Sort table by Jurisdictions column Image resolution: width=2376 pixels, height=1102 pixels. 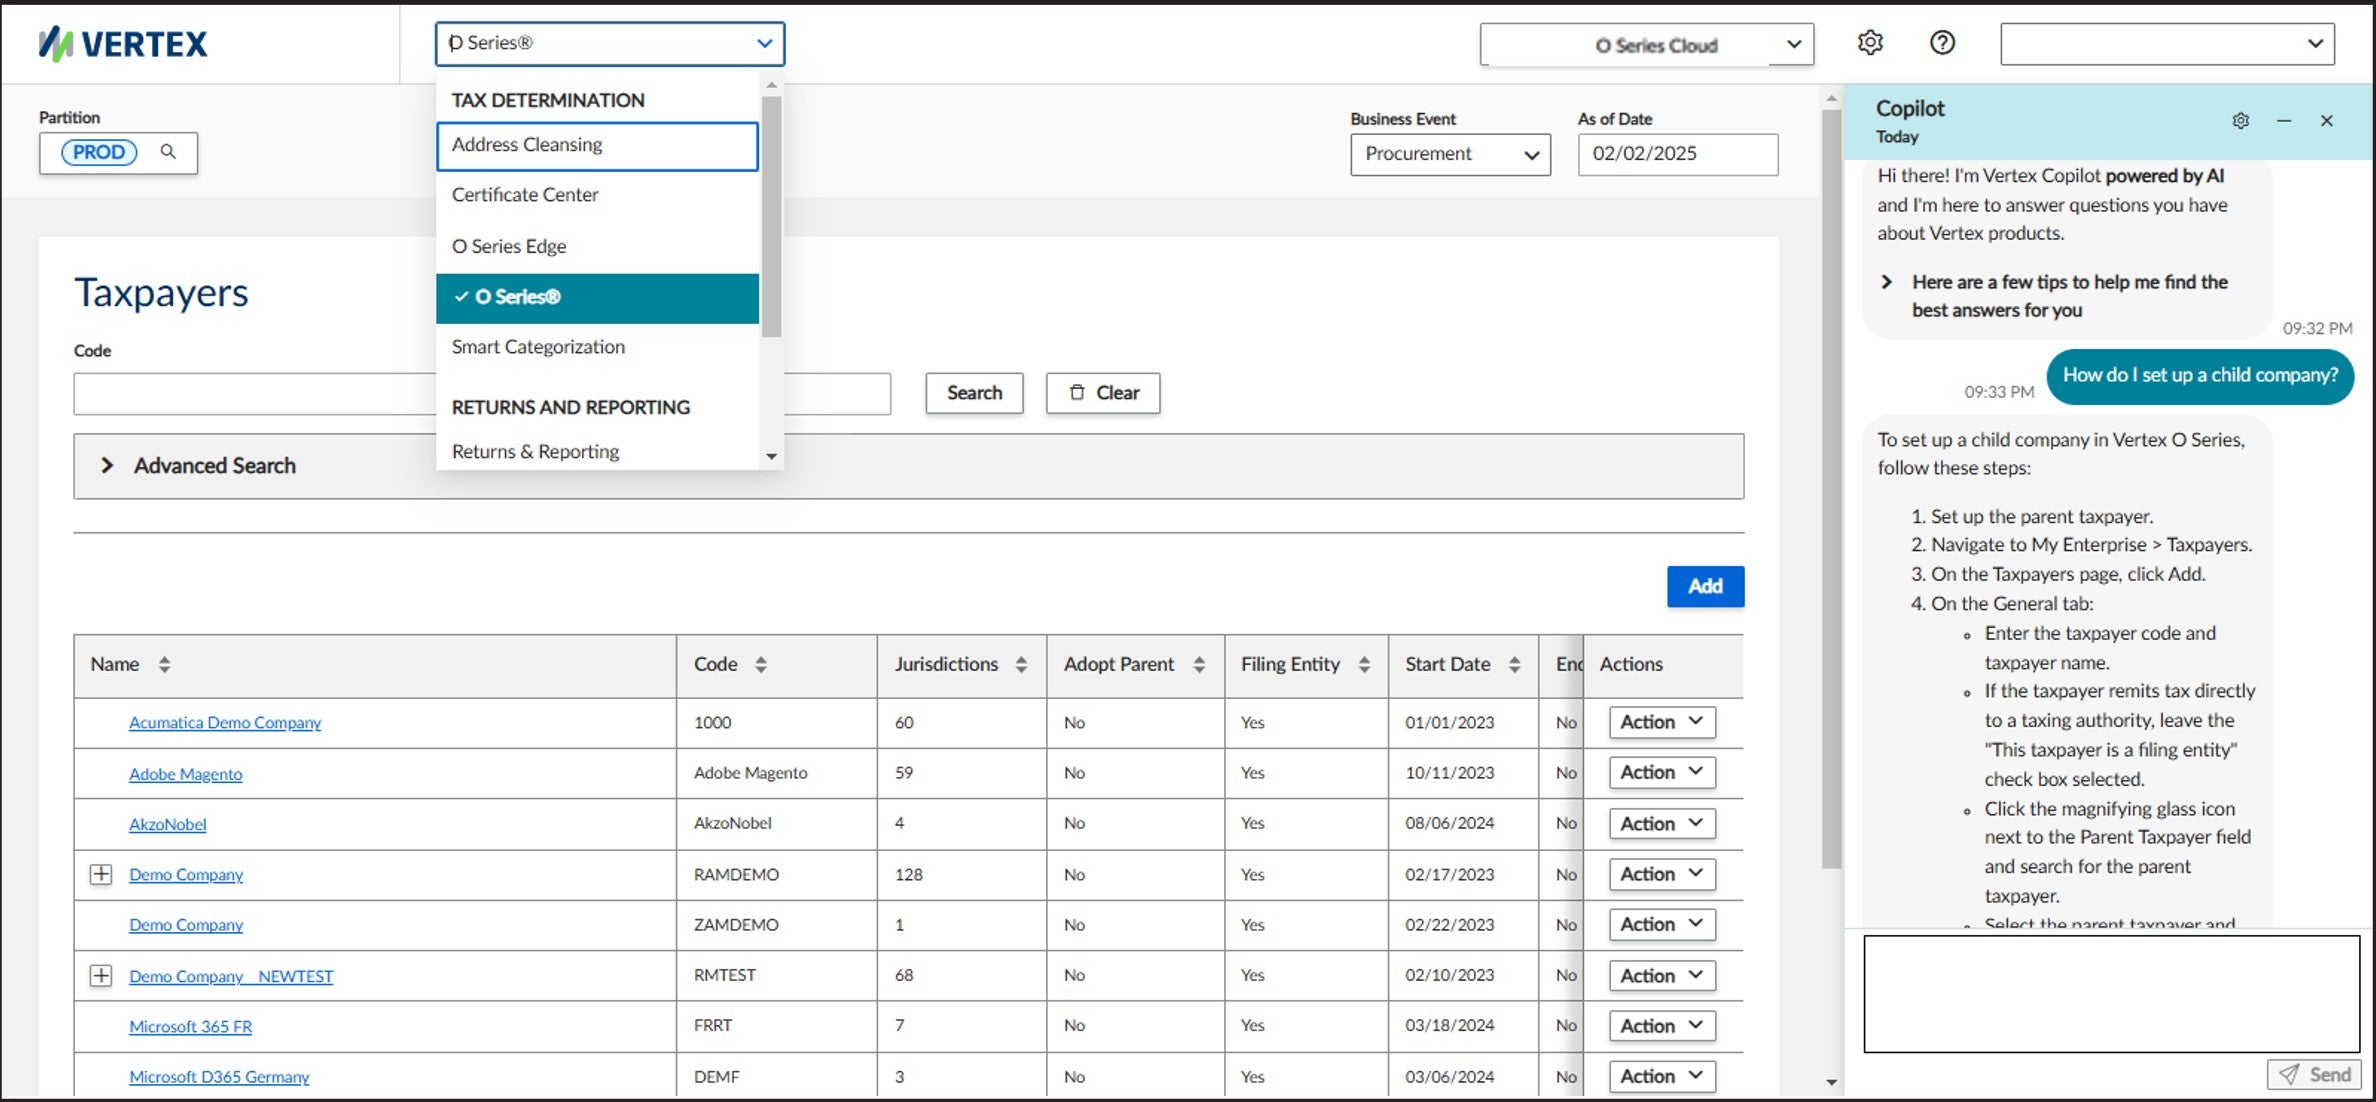(1021, 664)
